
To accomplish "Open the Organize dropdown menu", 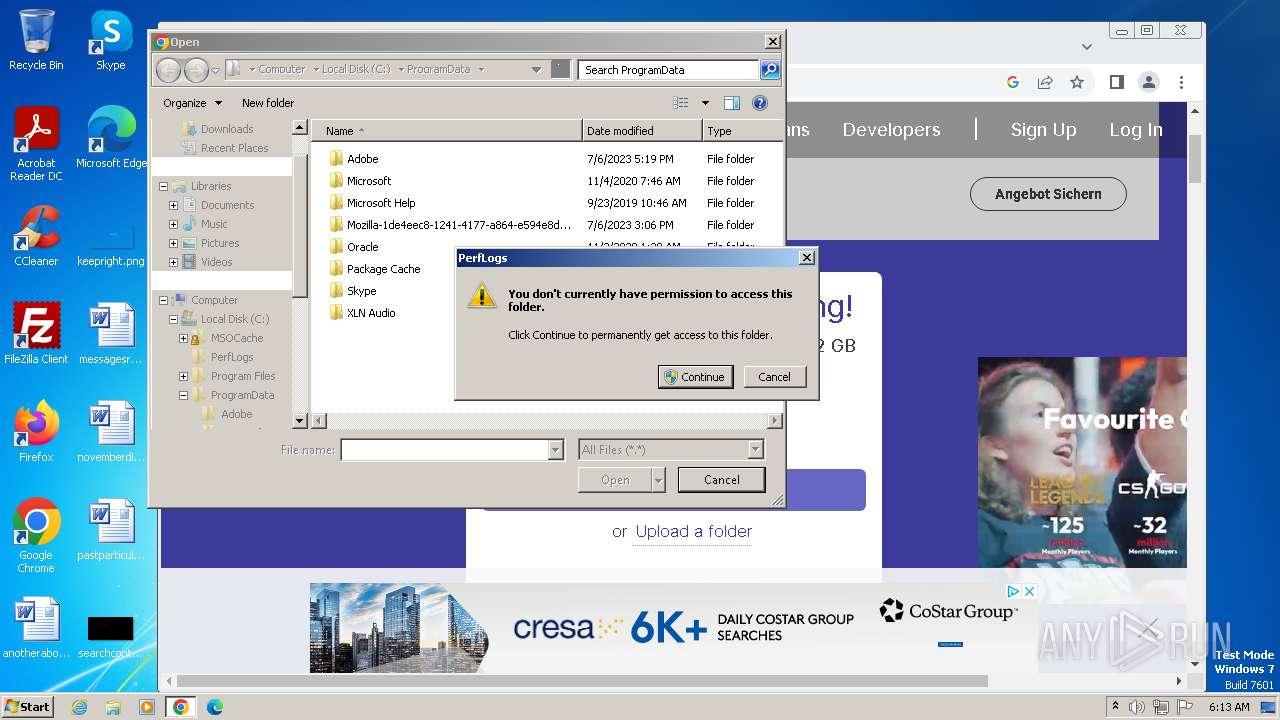I will point(192,103).
